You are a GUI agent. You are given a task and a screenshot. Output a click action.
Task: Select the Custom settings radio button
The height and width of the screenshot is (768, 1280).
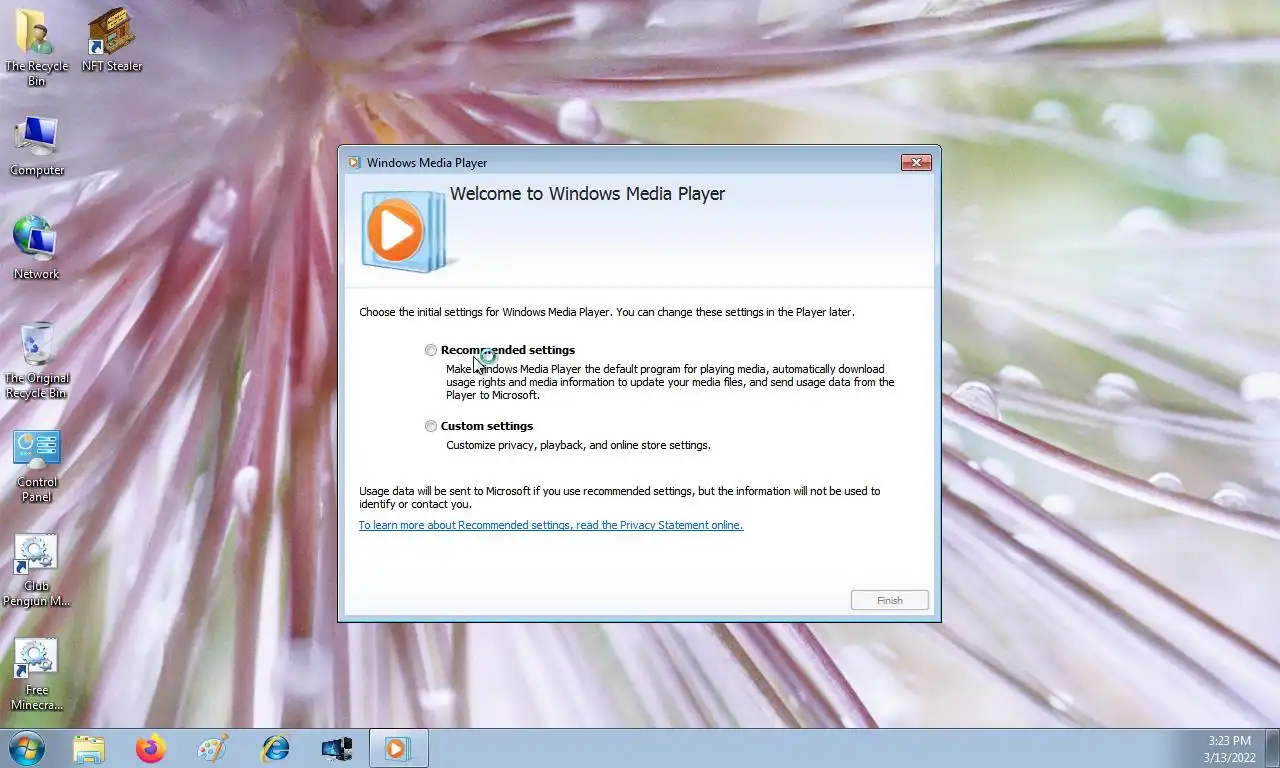tap(431, 426)
